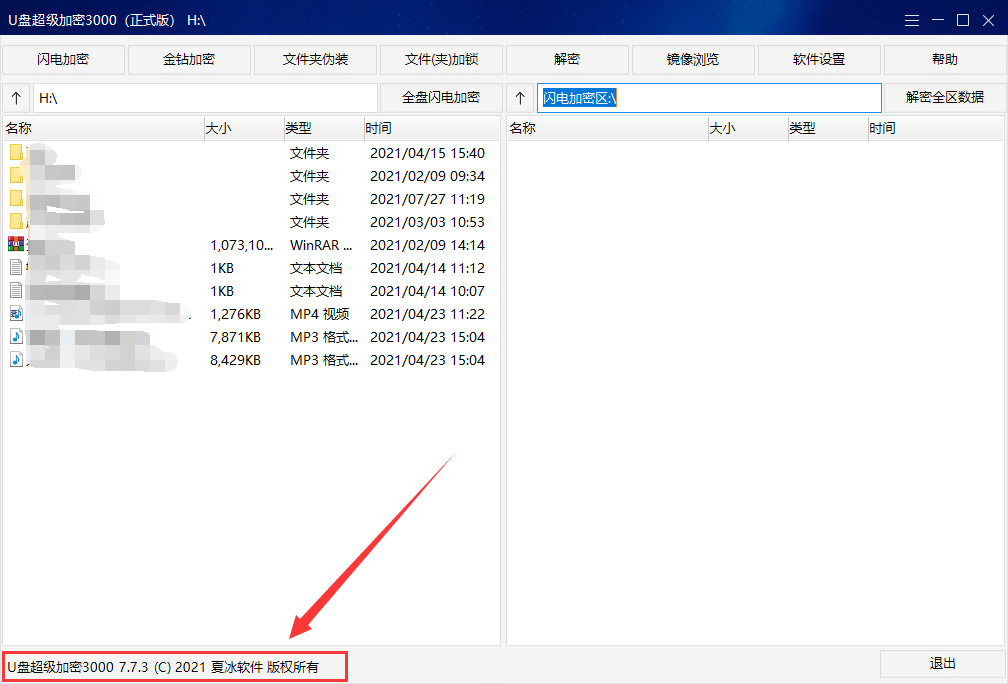The height and width of the screenshot is (684, 1008).
Task: Click the WinRAR ... type cell
Action: 321,245
